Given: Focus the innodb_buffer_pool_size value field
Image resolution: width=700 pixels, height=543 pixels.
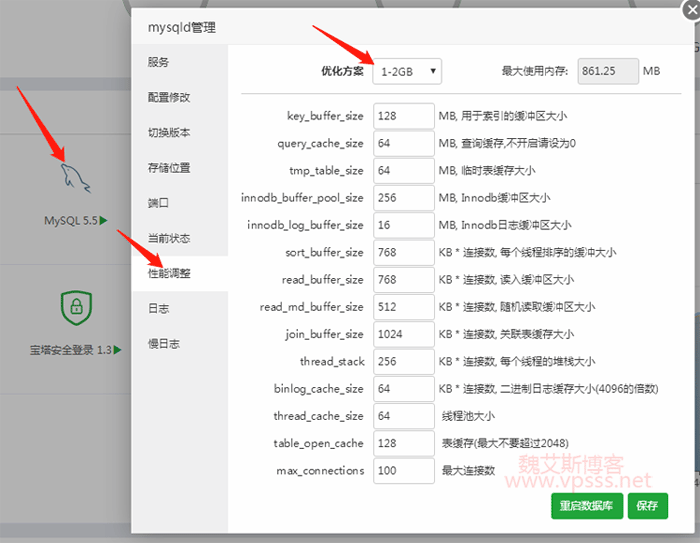Looking at the screenshot, I should [x=403, y=198].
